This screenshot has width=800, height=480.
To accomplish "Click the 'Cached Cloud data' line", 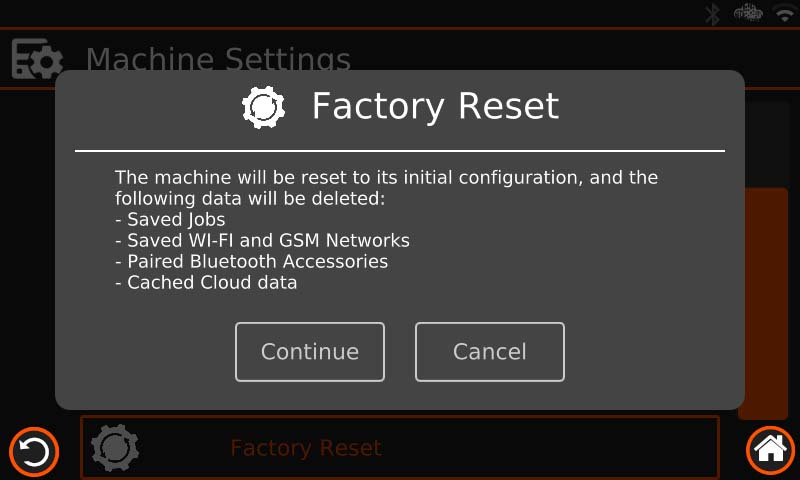I will pos(206,282).
